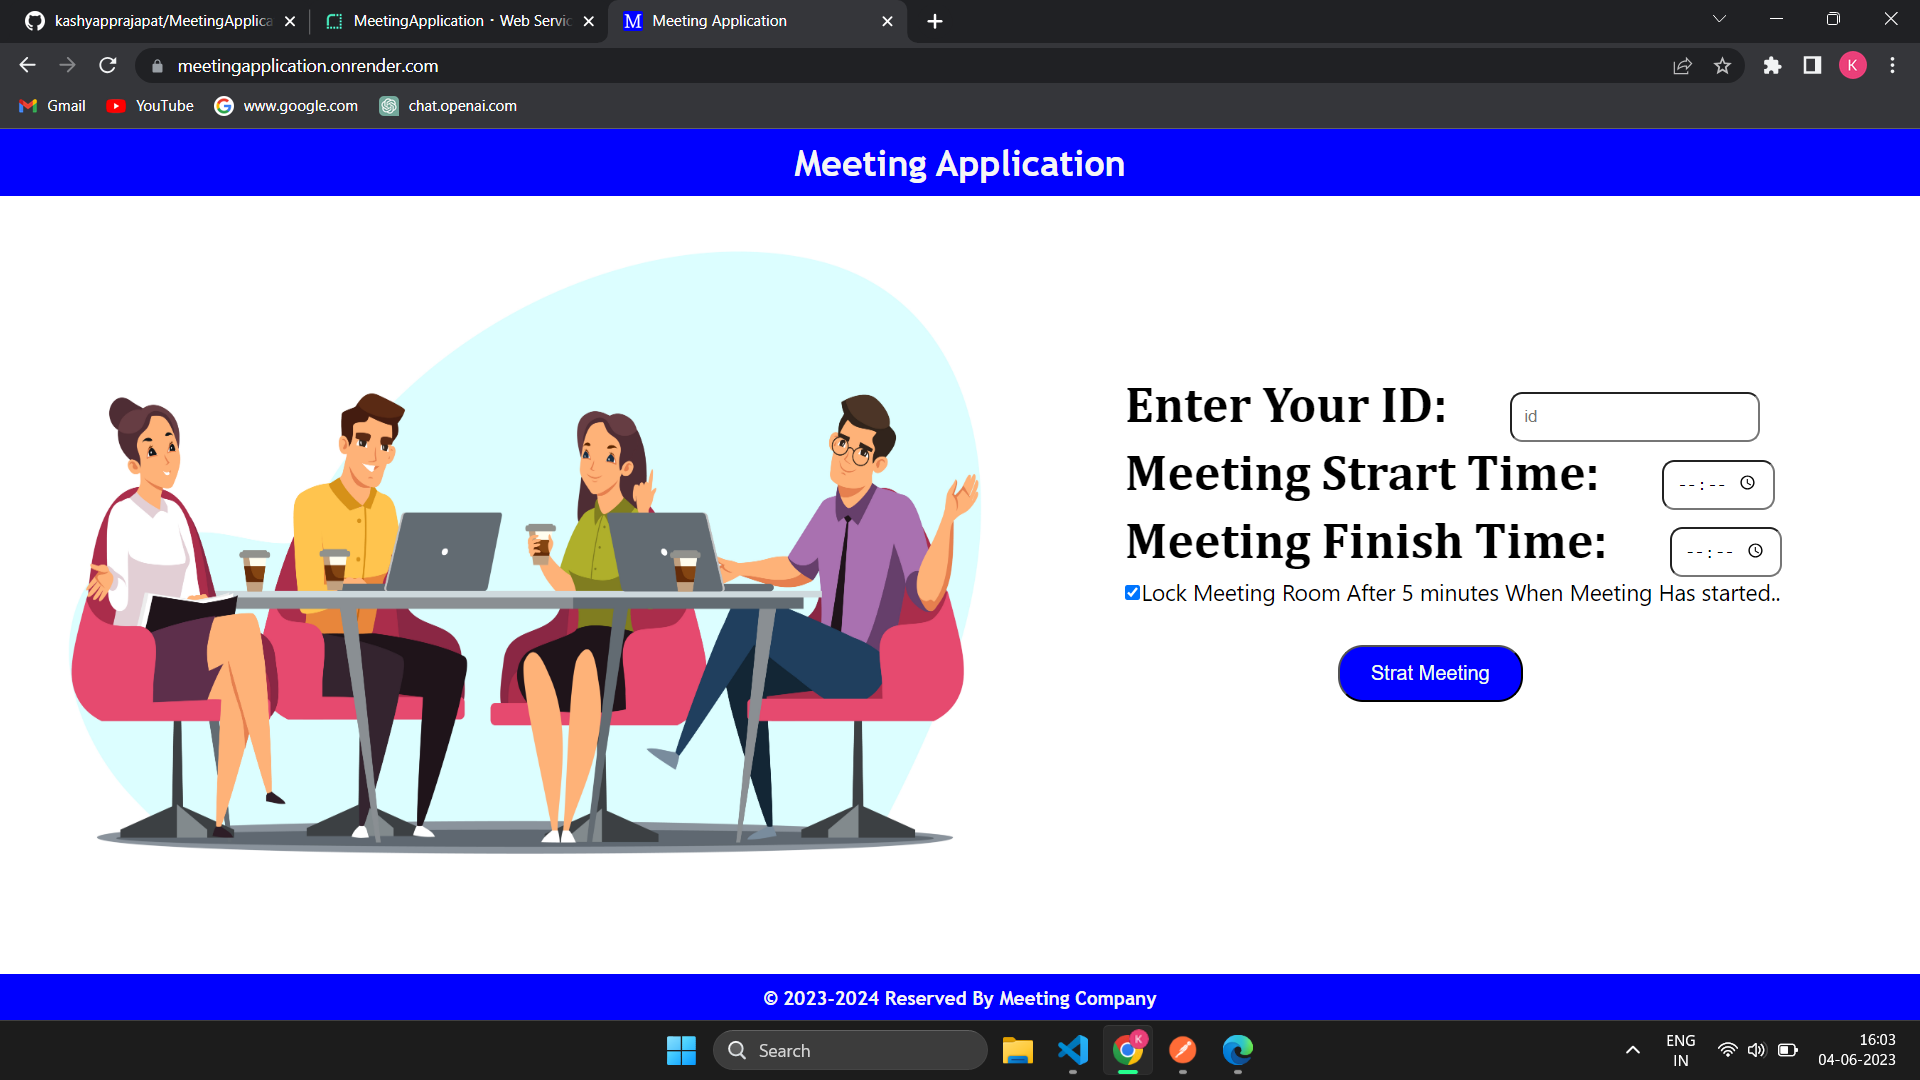Bookmark this page with the star icon
The width and height of the screenshot is (1920, 1080).
point(1722,66)
